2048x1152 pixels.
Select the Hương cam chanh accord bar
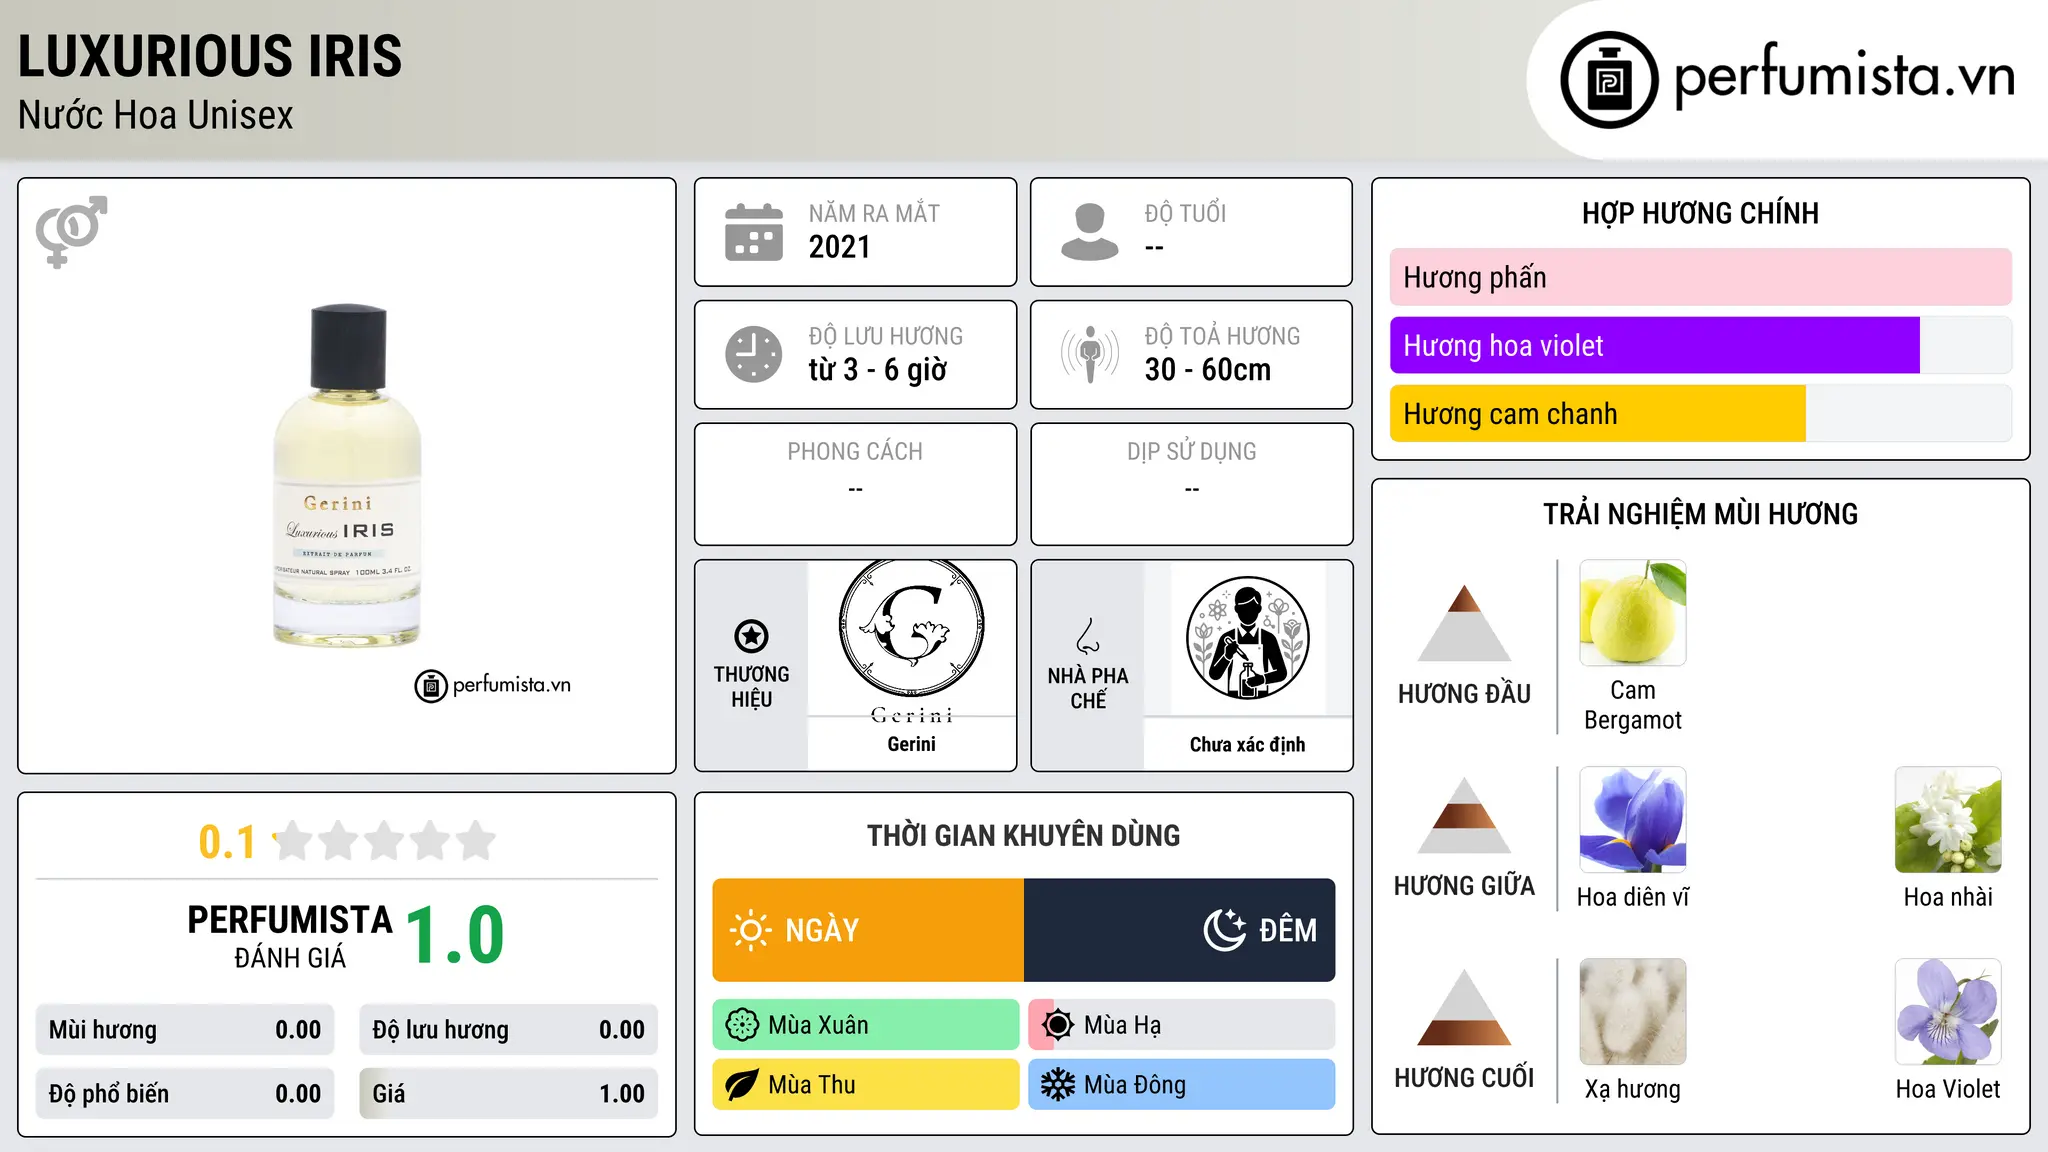[1700, 414]
